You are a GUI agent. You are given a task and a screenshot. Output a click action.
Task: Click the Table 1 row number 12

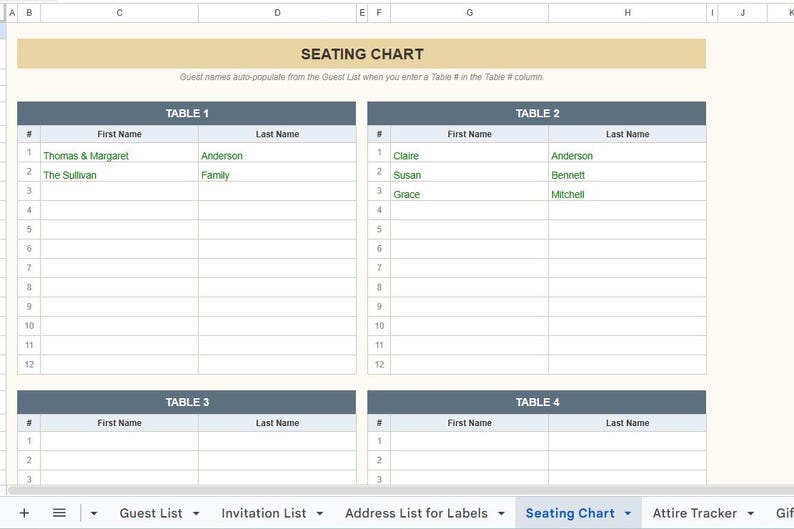coord(29,364)
